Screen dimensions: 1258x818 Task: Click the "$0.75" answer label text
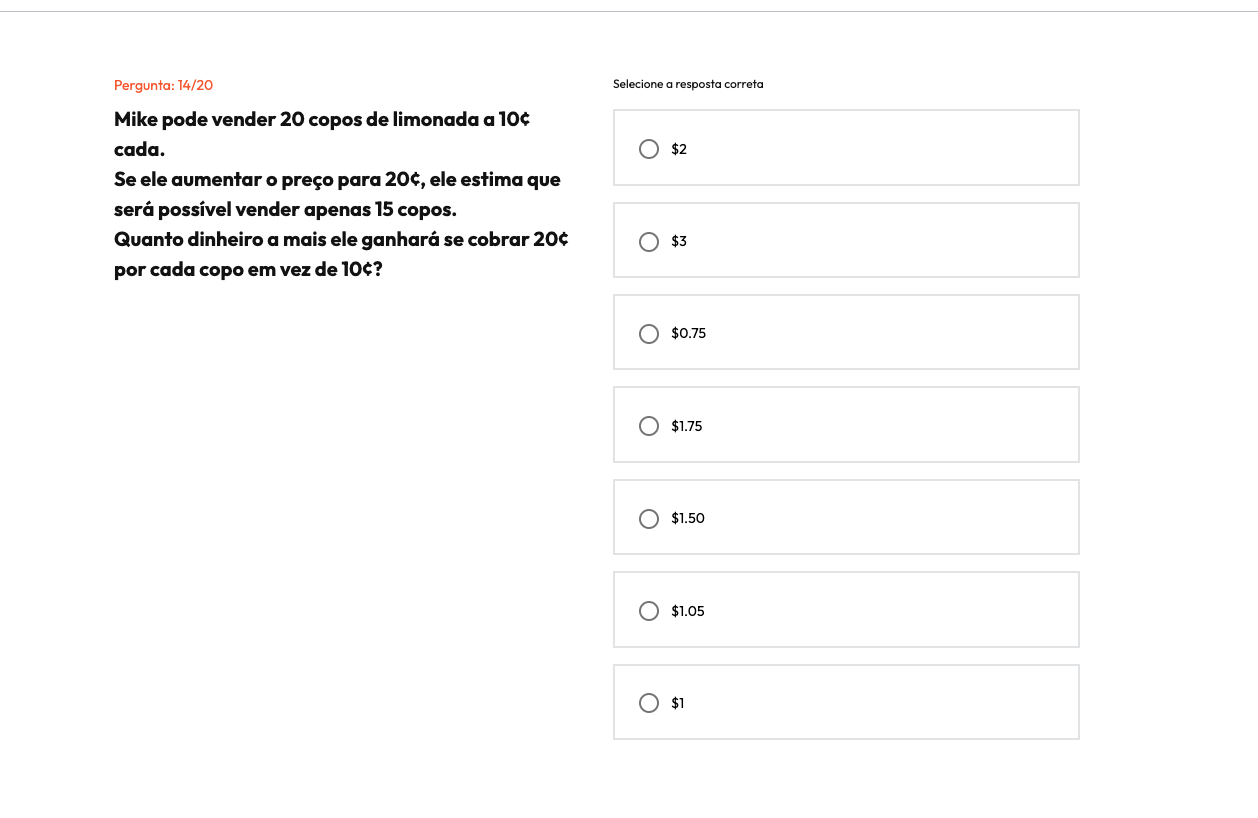coord(689,333)
